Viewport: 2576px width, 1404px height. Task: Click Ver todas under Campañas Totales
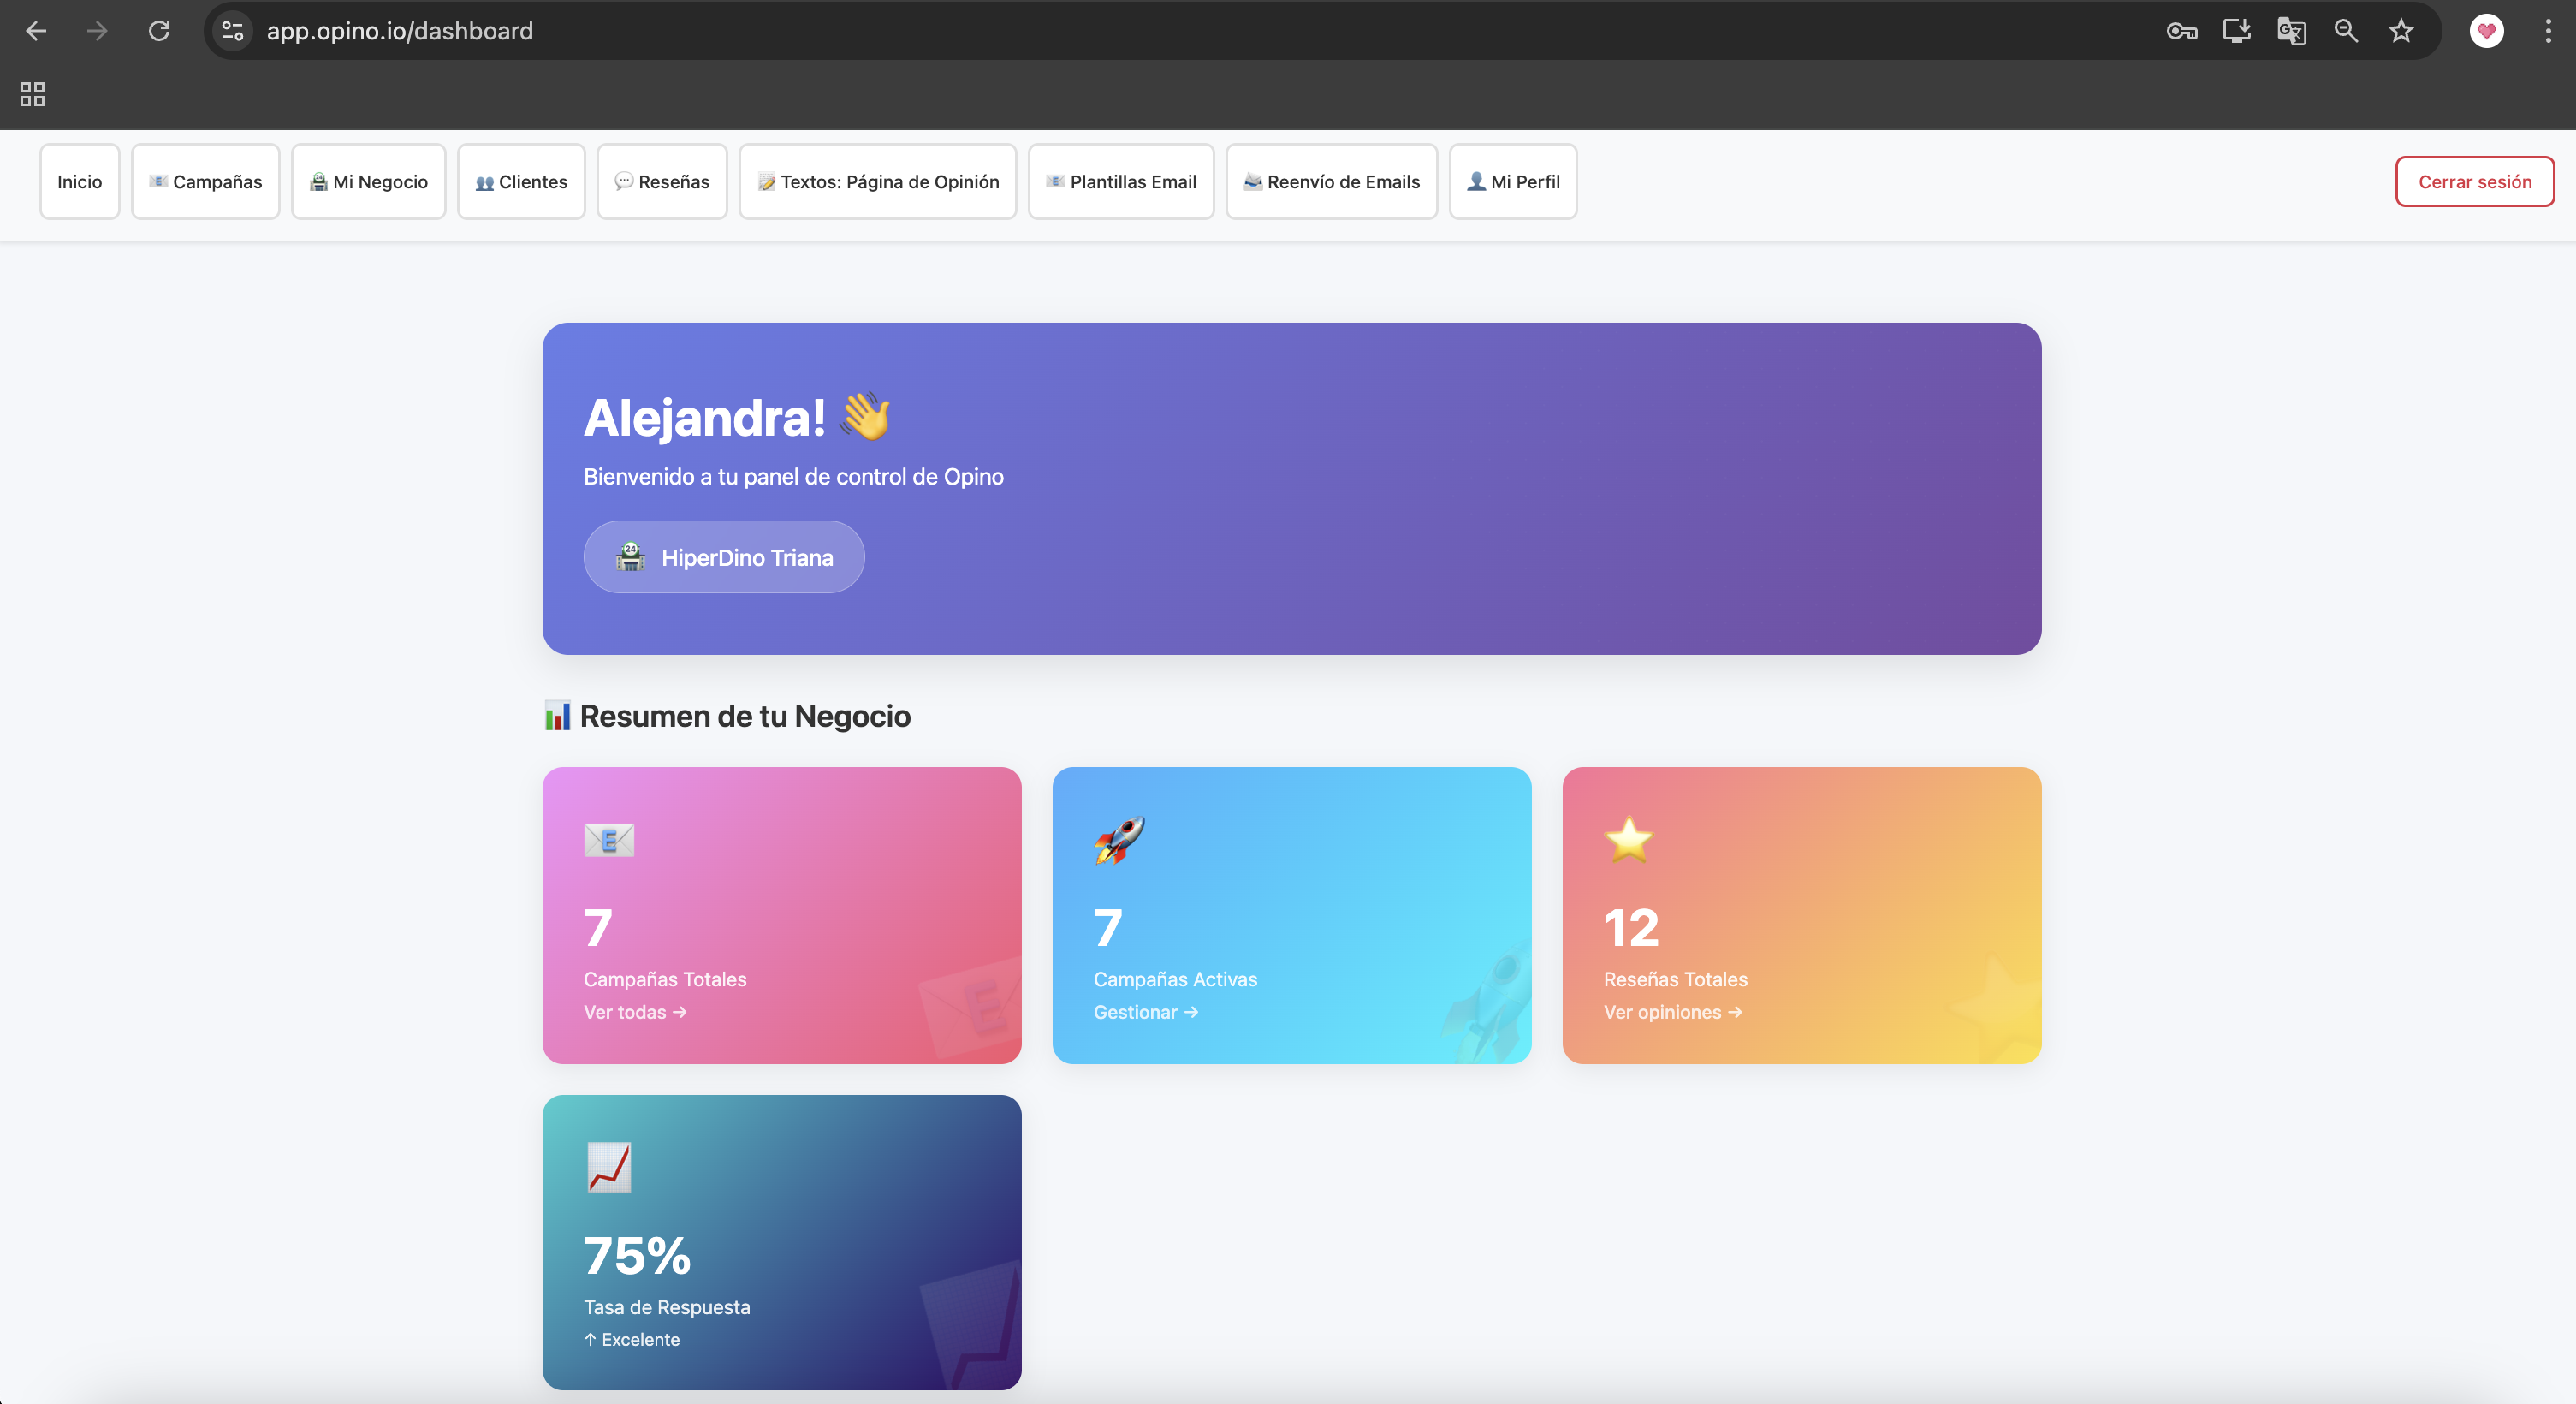[x=634, y=1012]
